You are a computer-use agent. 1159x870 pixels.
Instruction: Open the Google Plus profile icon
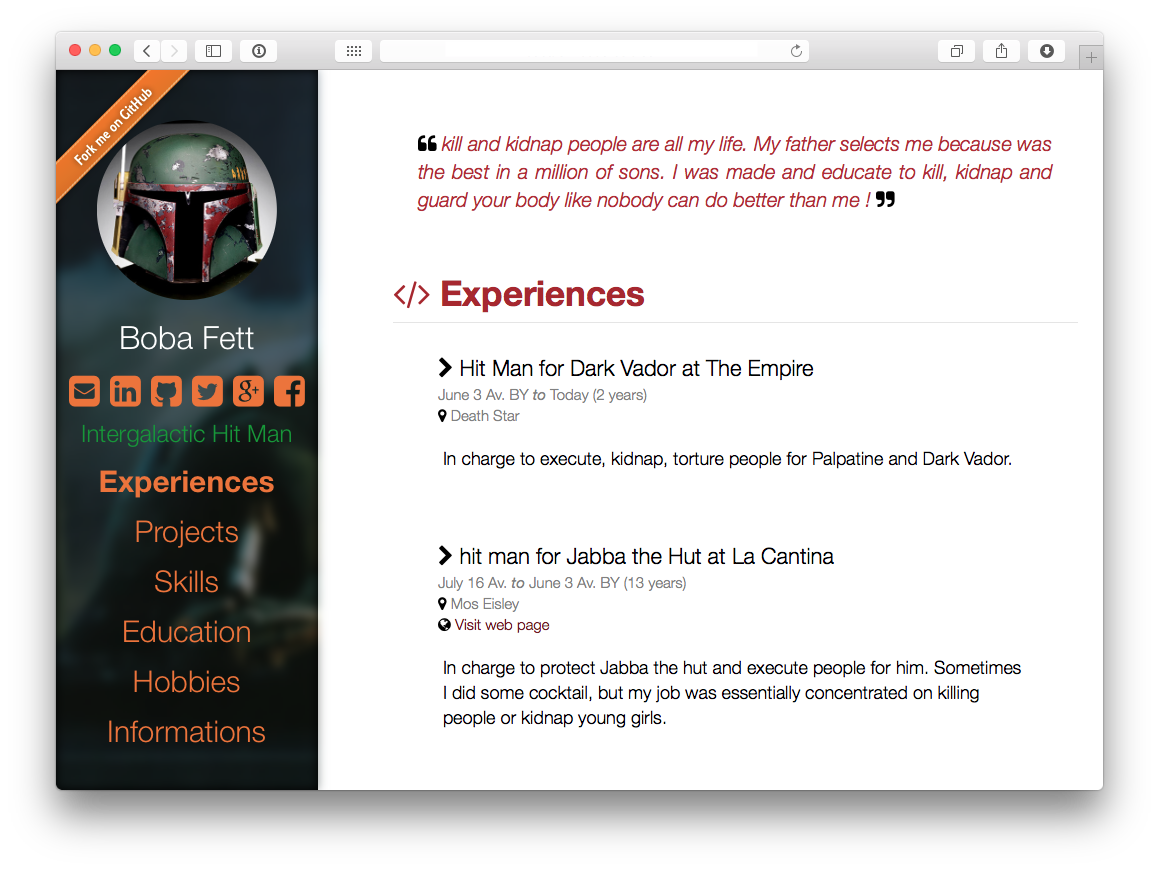248,391
